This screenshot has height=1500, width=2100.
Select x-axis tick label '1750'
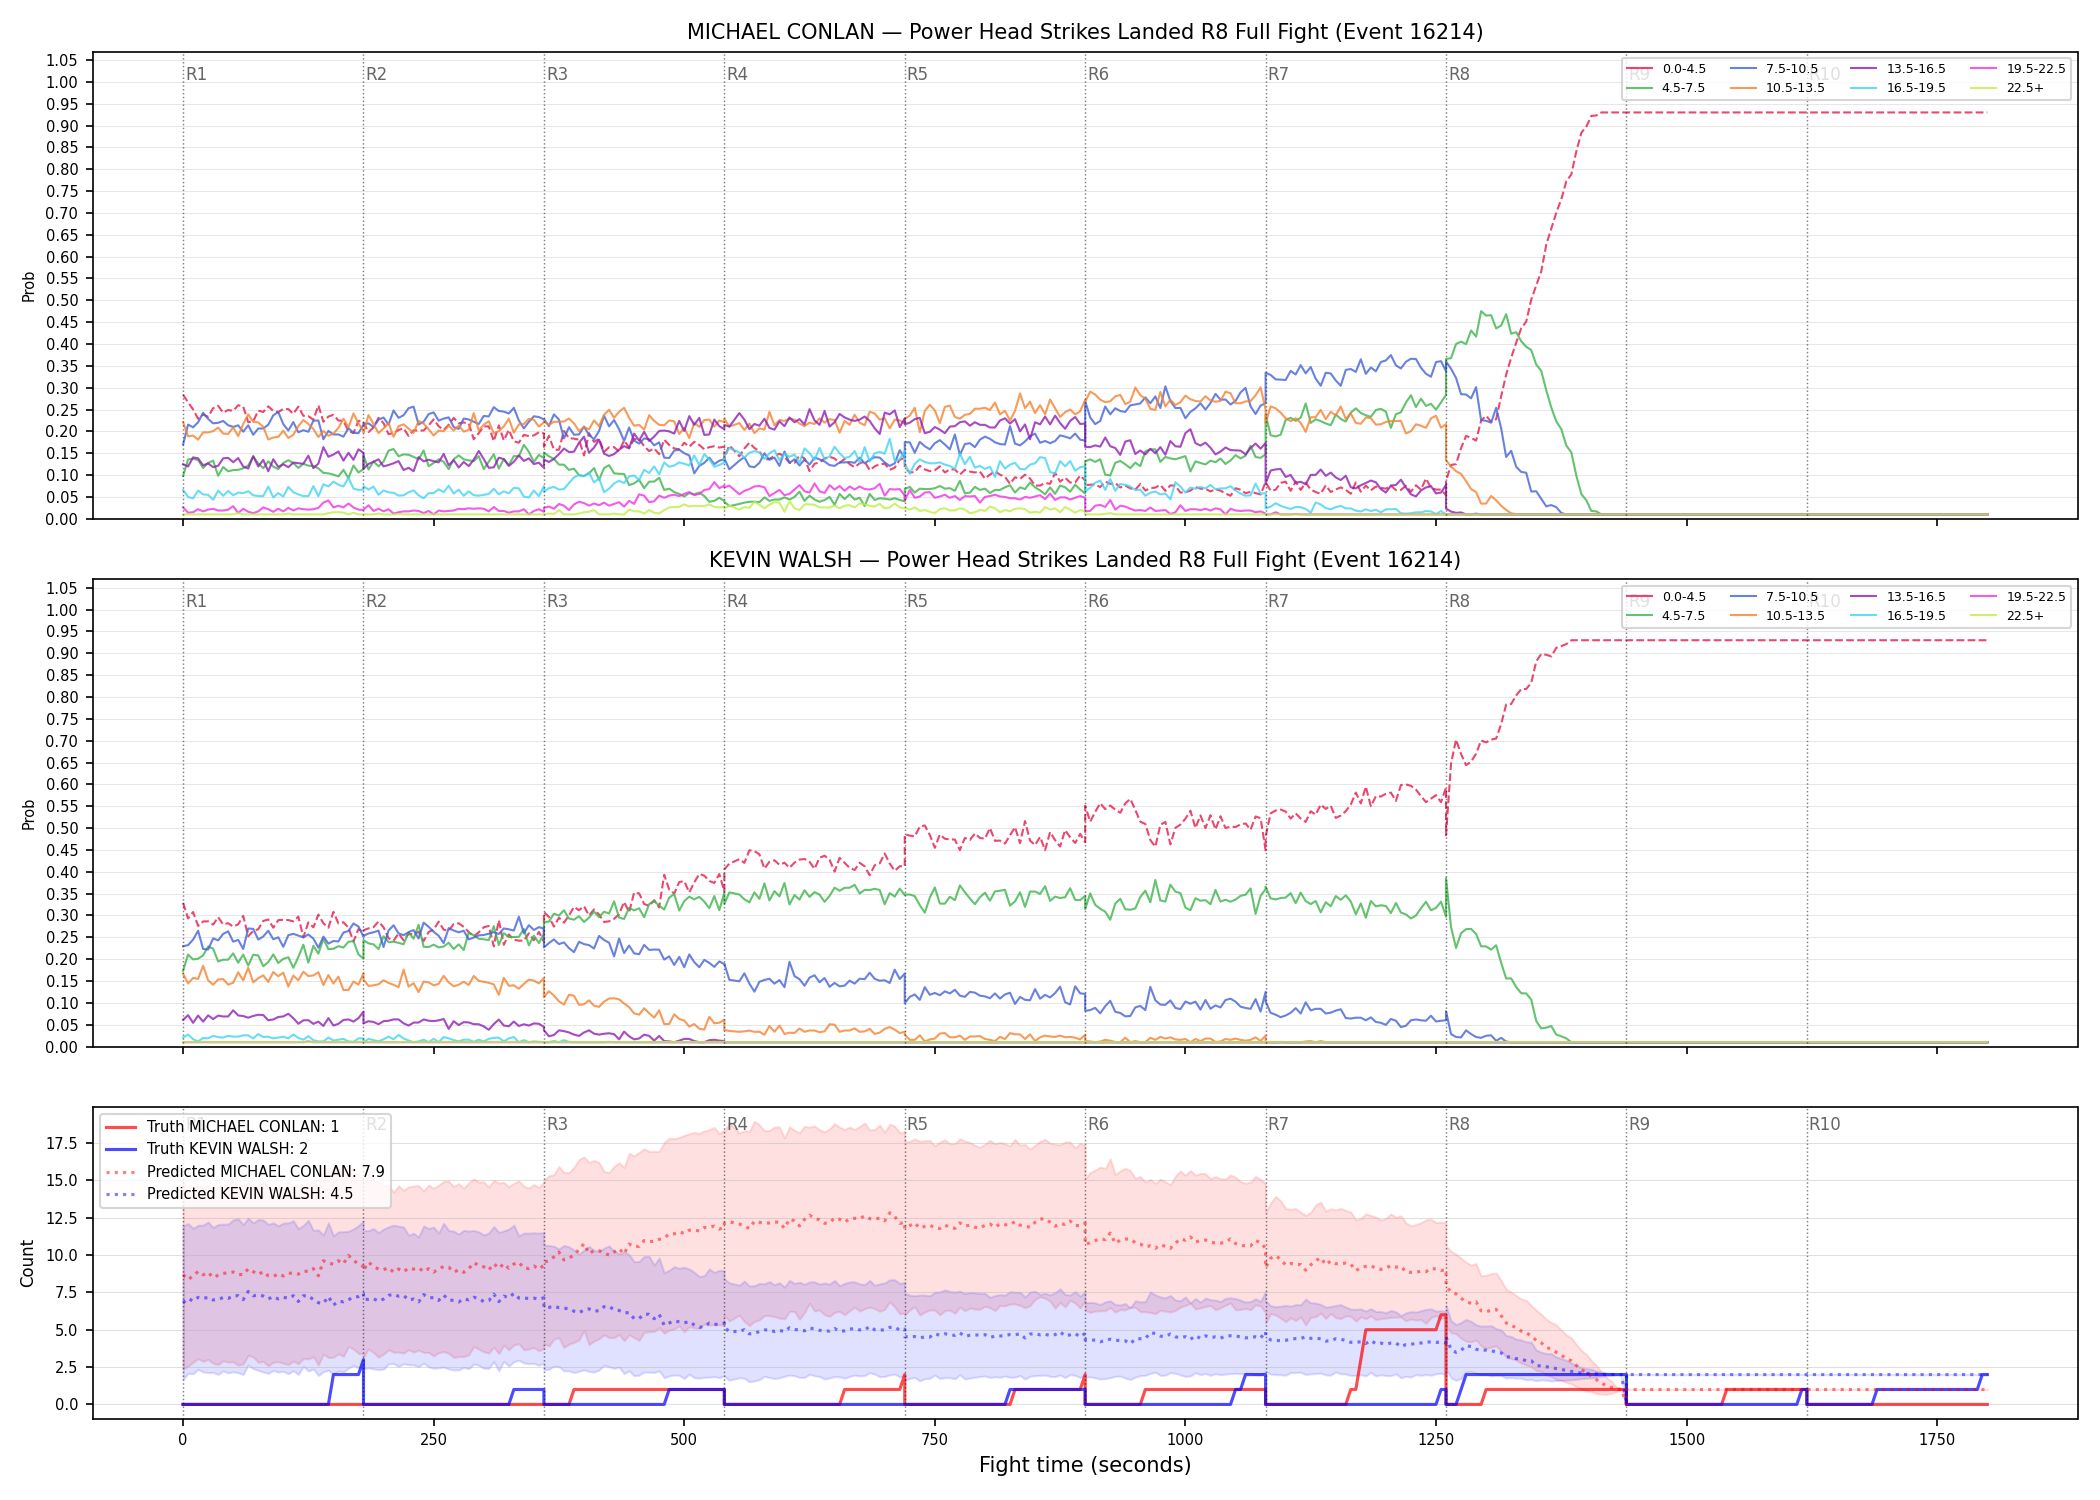(1937, 1440)
